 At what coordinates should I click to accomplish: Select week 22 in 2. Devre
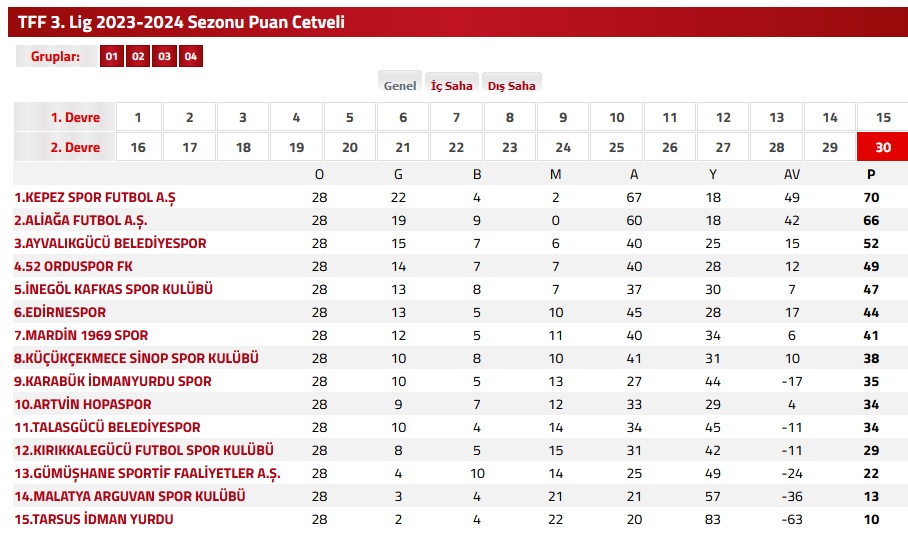456,147
